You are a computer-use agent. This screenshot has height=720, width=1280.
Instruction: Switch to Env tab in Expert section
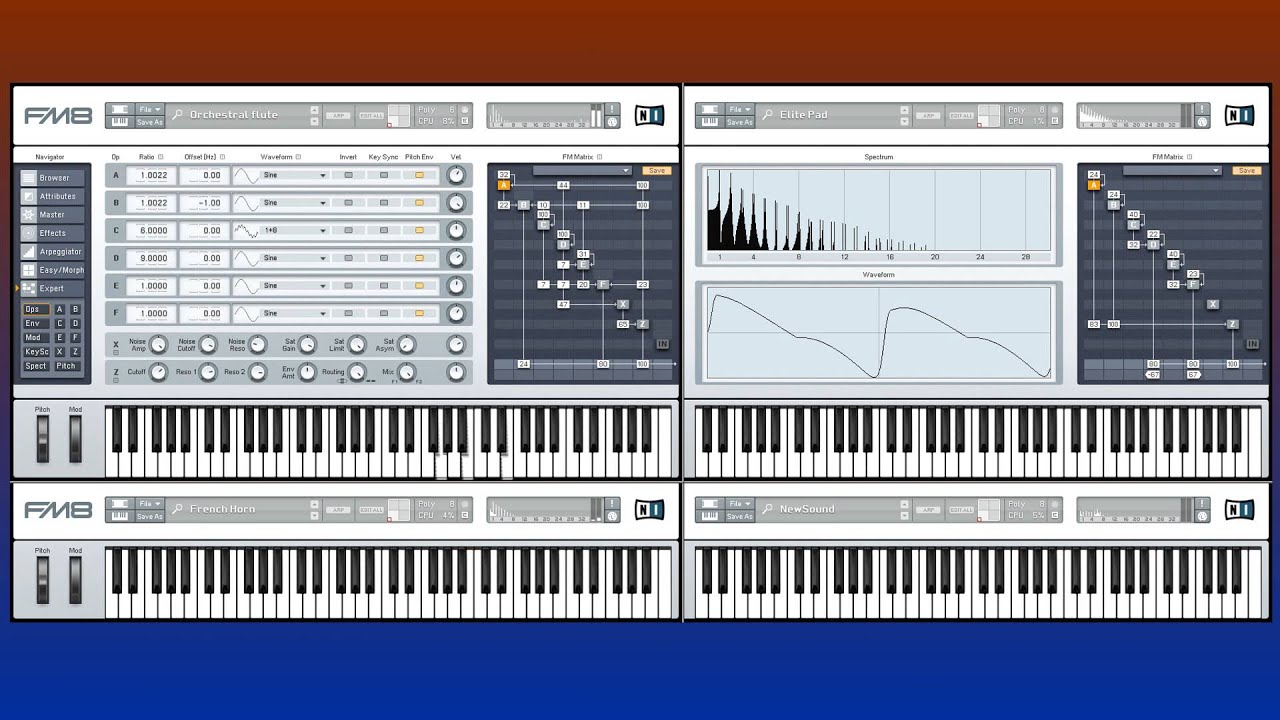tap(35, 324)
